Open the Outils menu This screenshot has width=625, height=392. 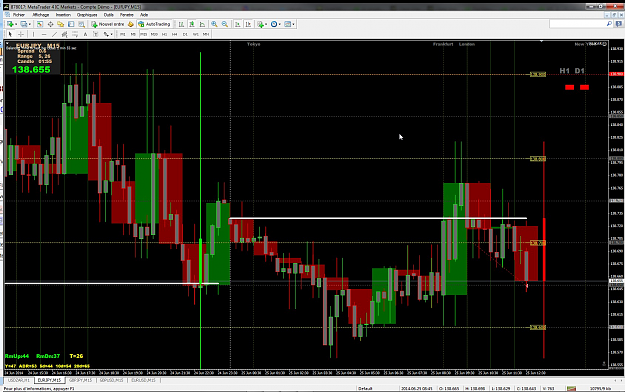(109, 15)
